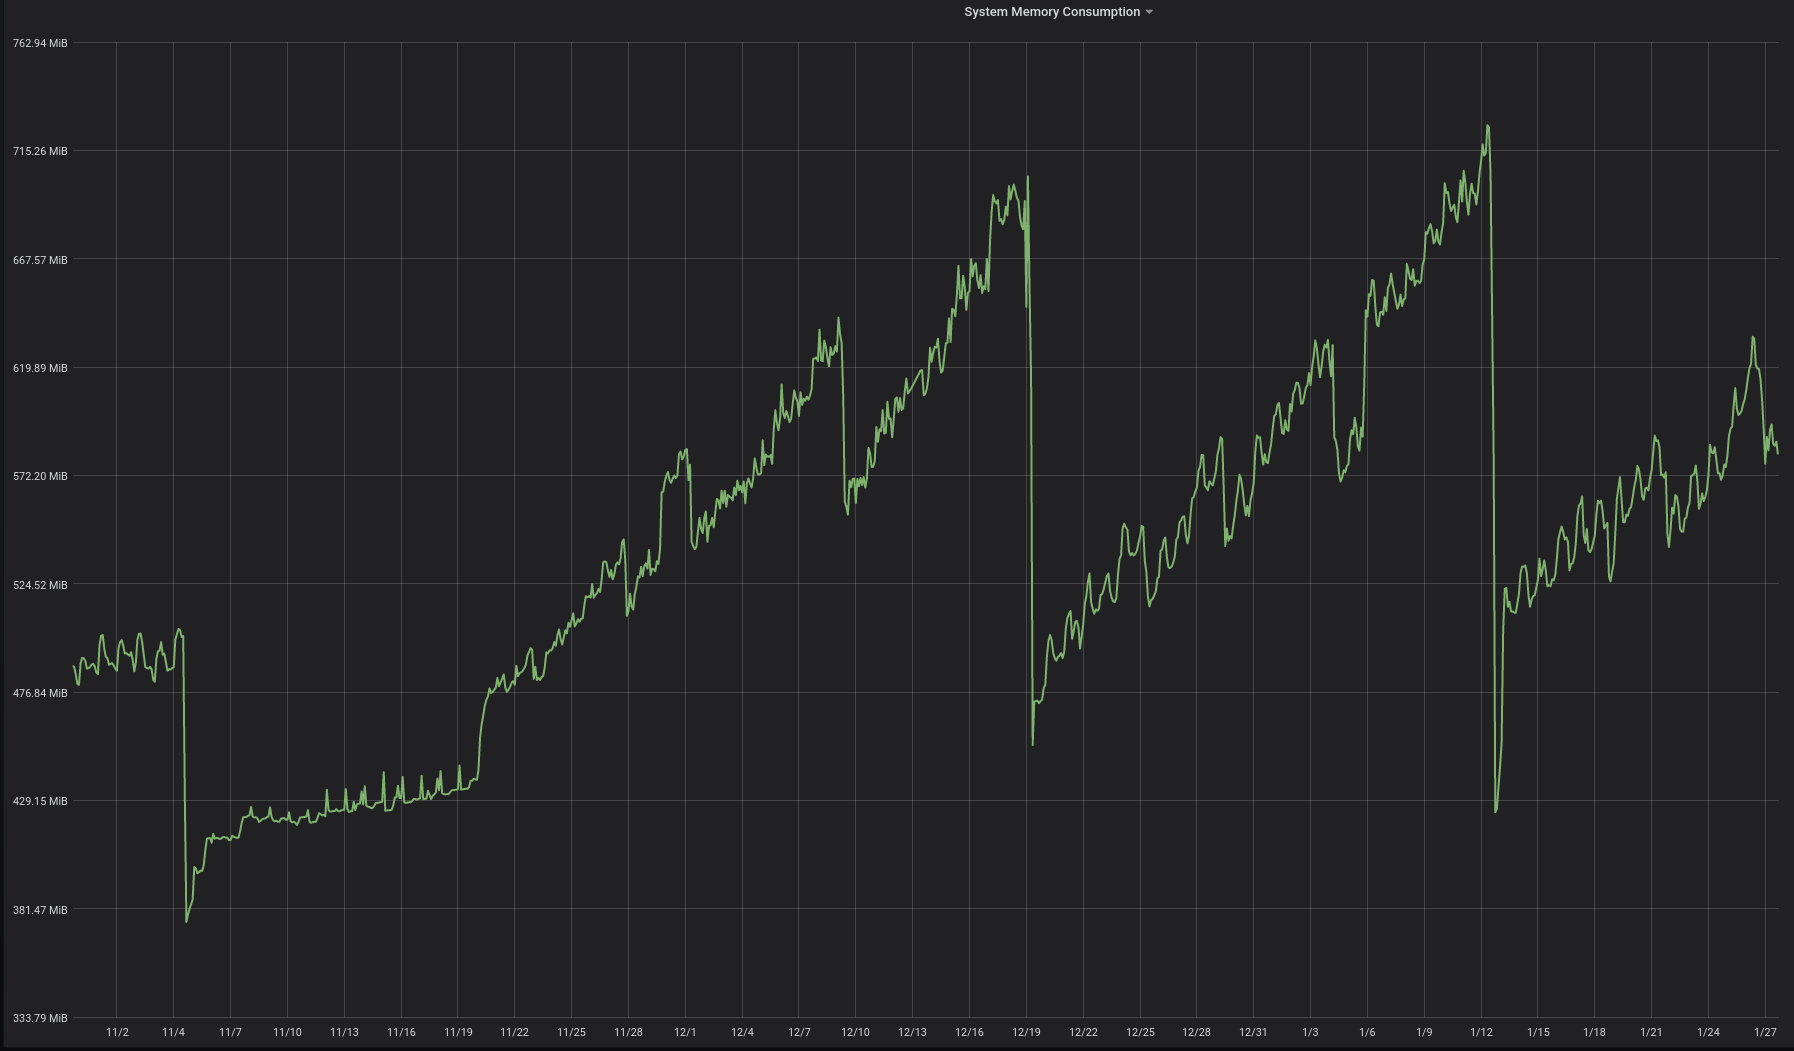Click the 12/25 date label on x-axis
The width and height of the screenshot is (1794, 1051).
[1140, 1032]
